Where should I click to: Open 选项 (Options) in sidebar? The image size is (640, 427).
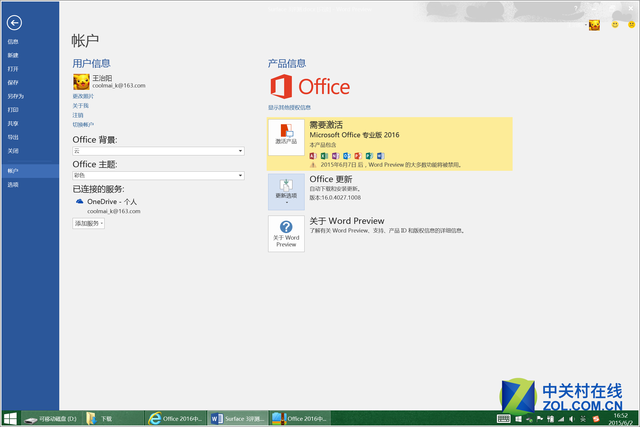13,185
